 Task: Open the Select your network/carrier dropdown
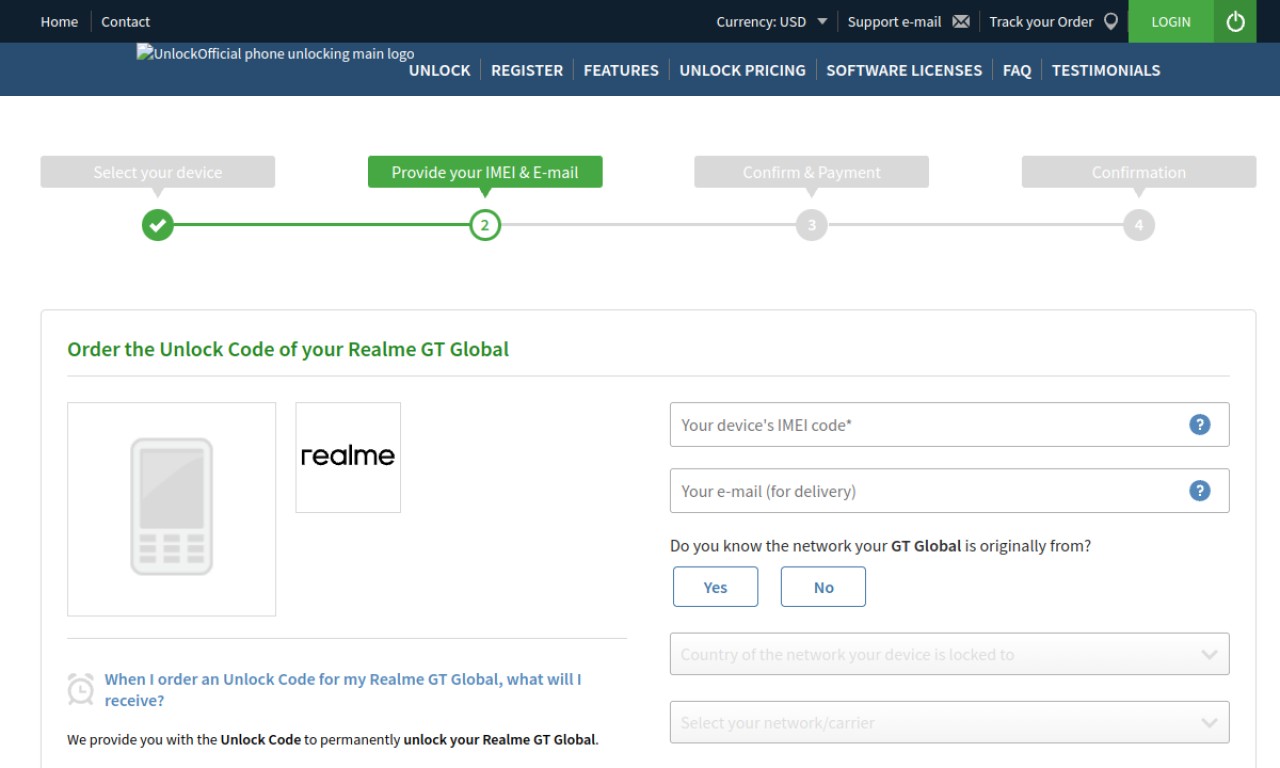(949, 722)
